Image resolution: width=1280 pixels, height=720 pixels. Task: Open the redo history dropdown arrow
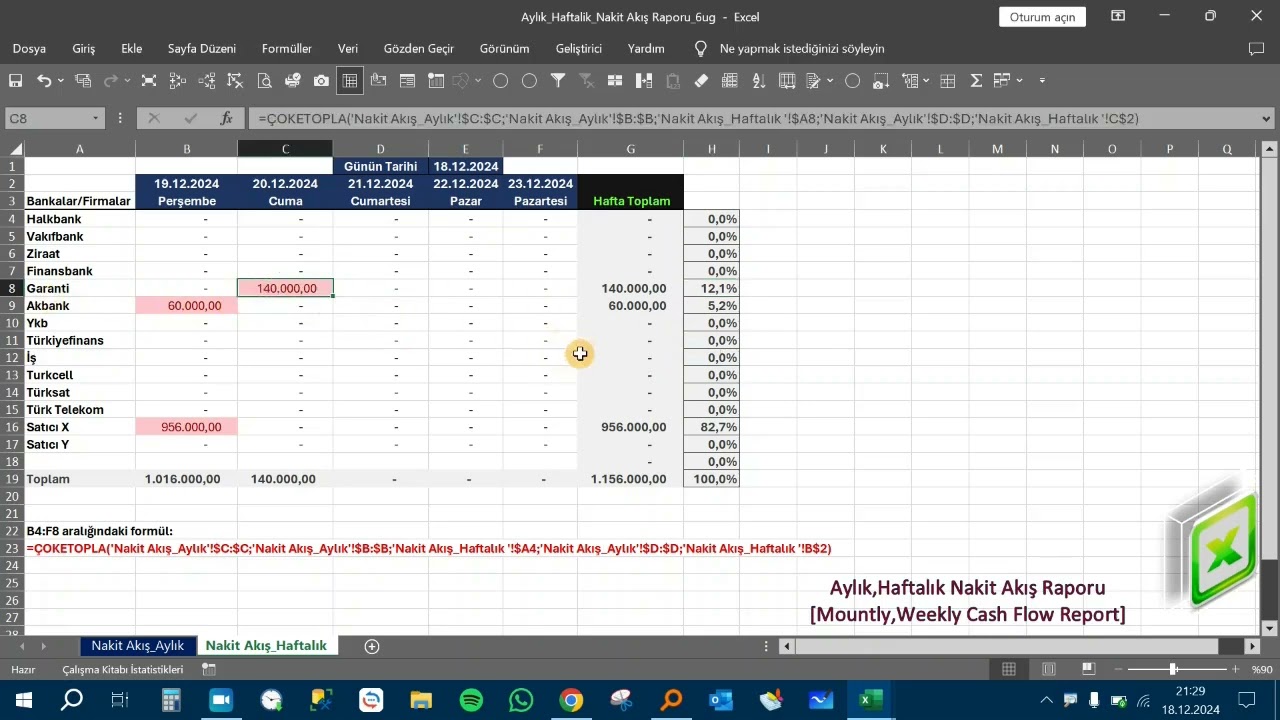(x=129, y=81)
